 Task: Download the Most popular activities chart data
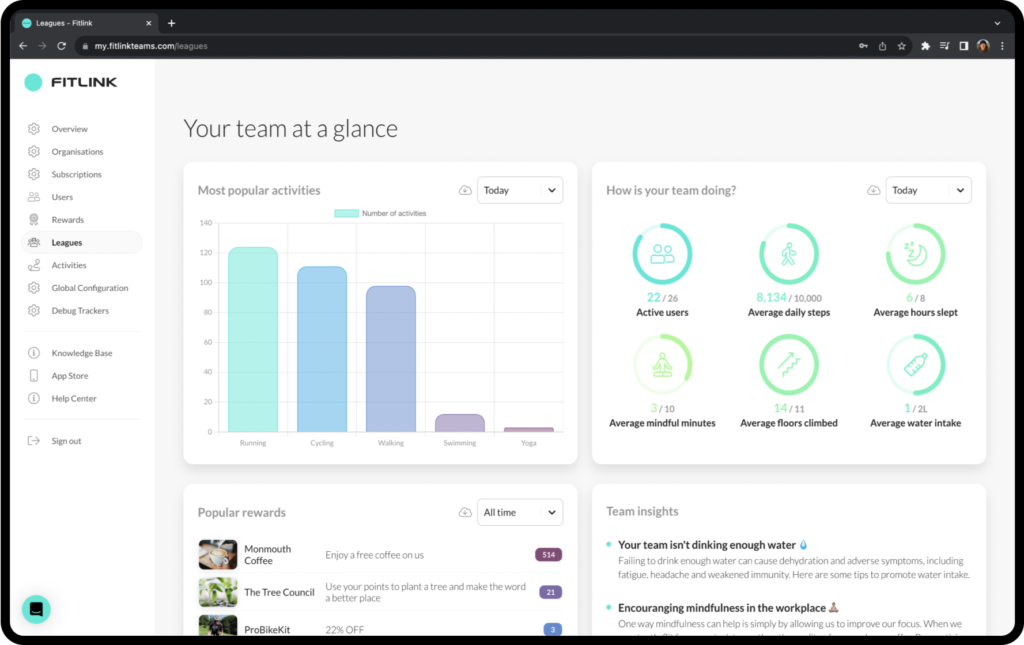(465, 191)
